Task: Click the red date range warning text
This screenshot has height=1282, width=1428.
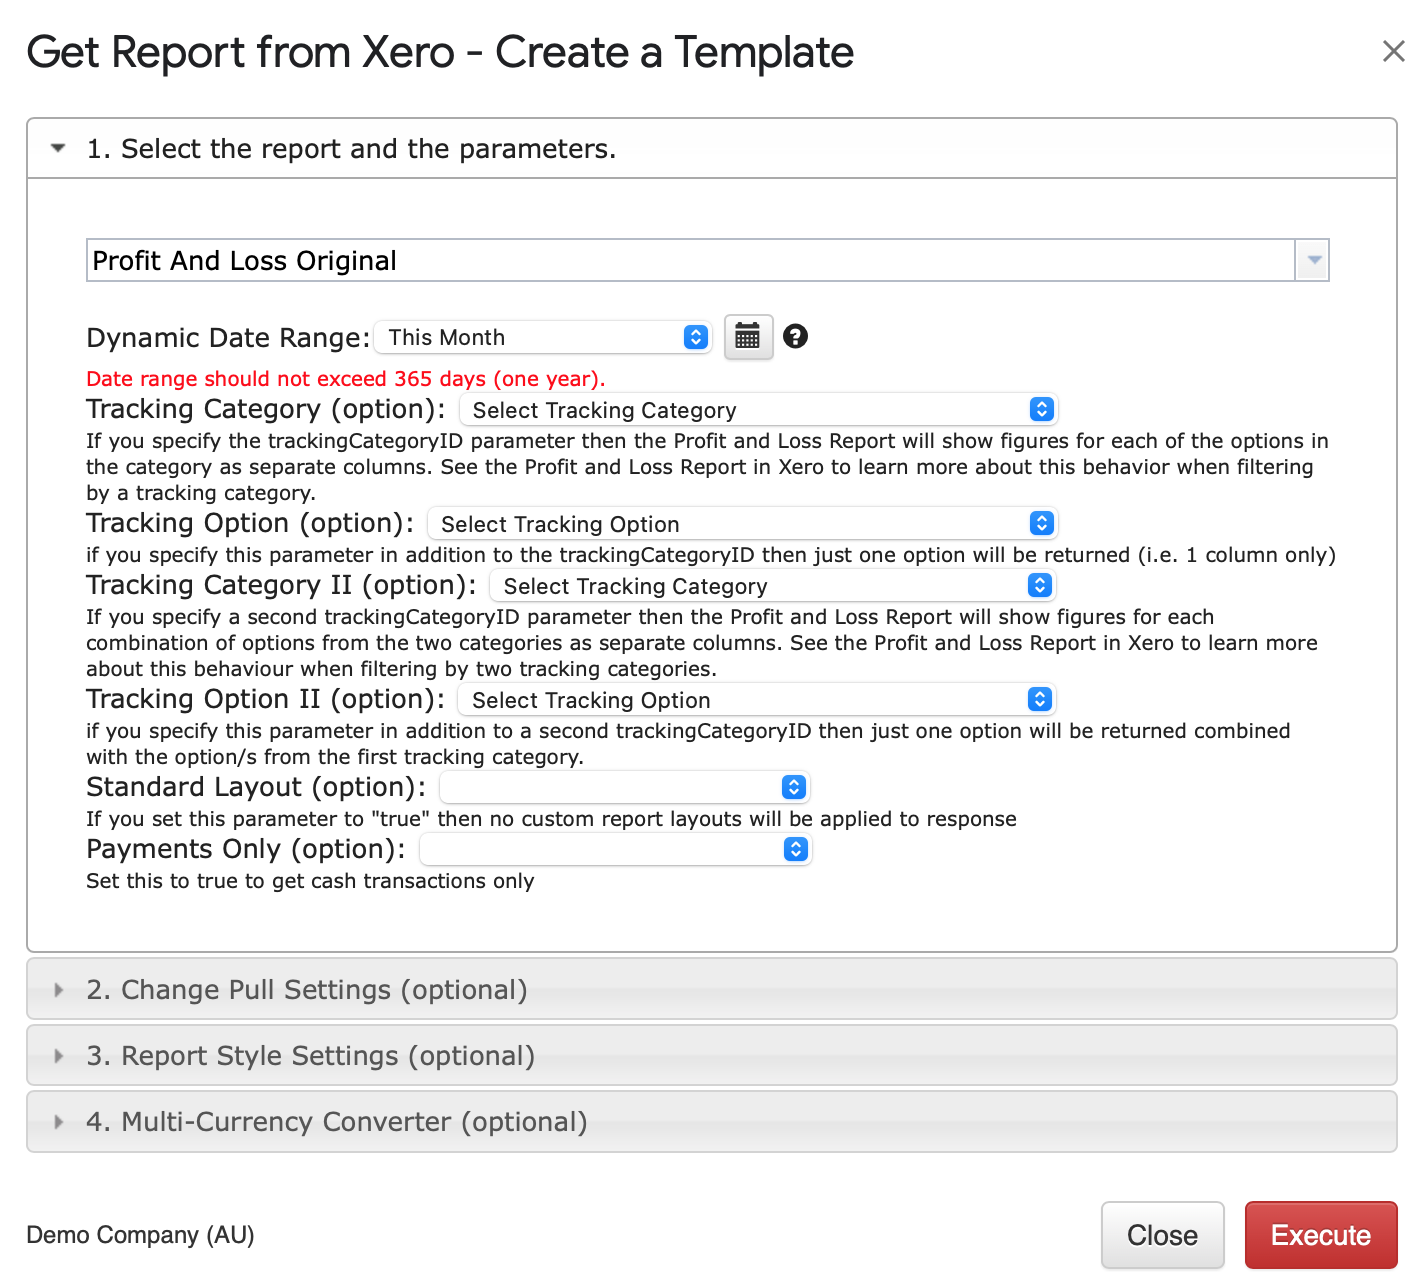Action: click(346, 379)
